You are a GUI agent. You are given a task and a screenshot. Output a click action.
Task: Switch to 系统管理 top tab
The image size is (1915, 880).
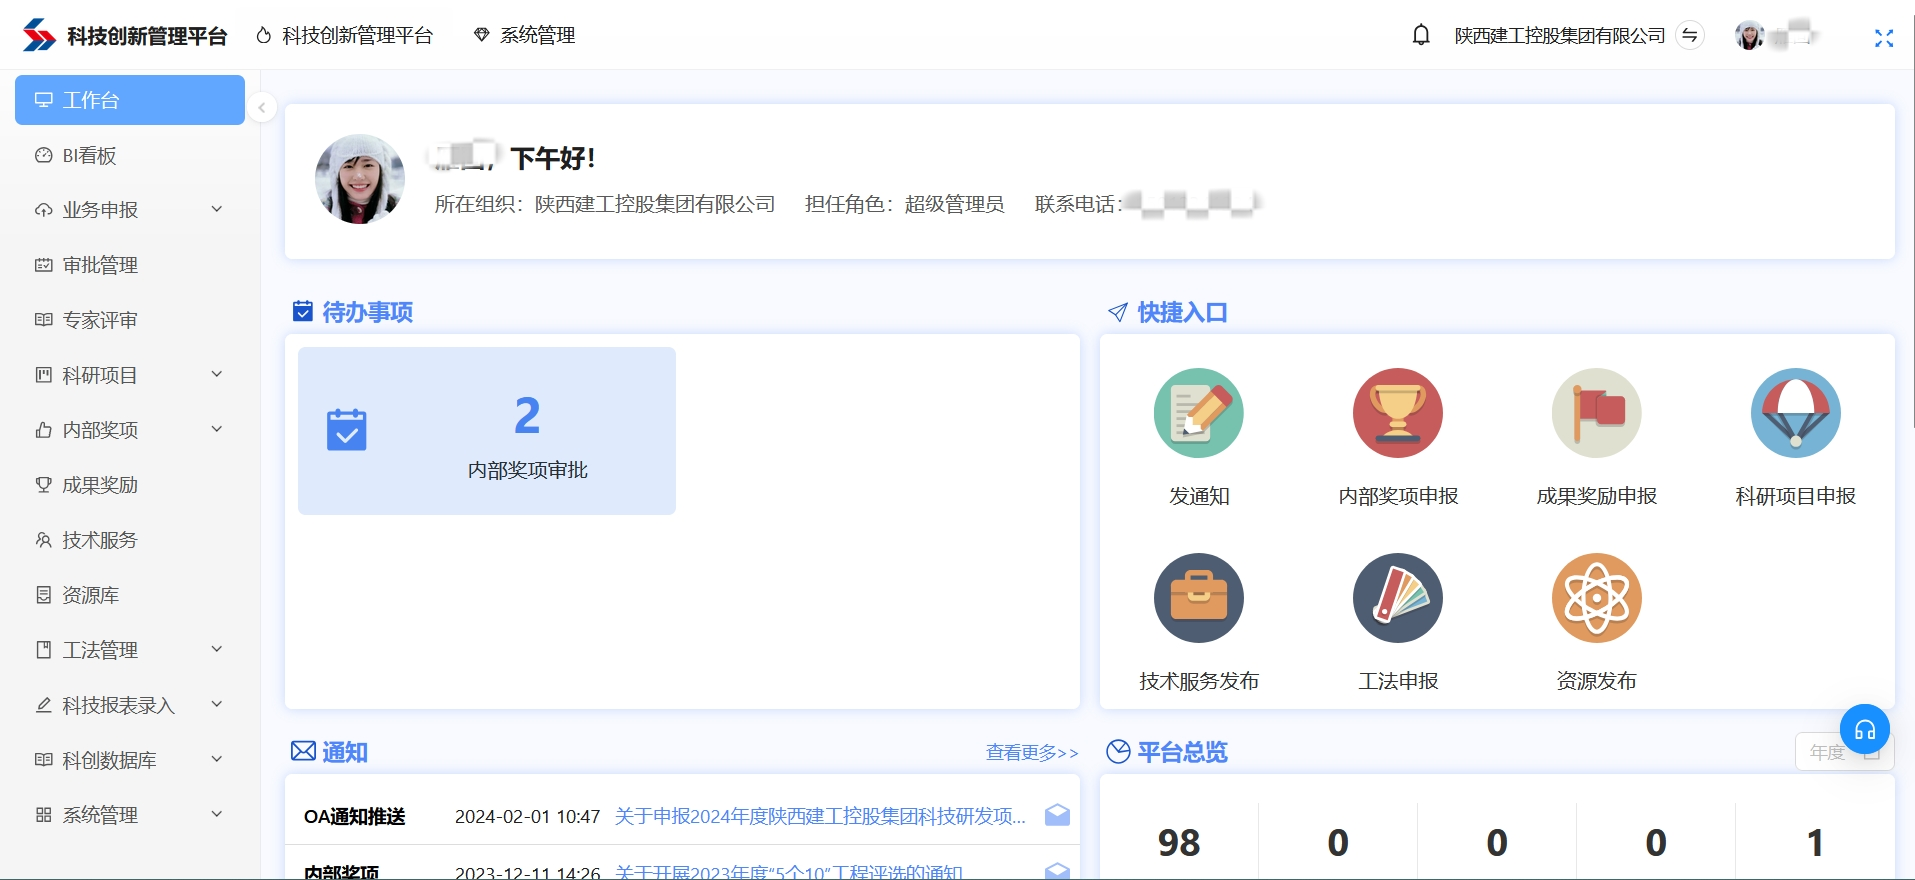point(525,36)
